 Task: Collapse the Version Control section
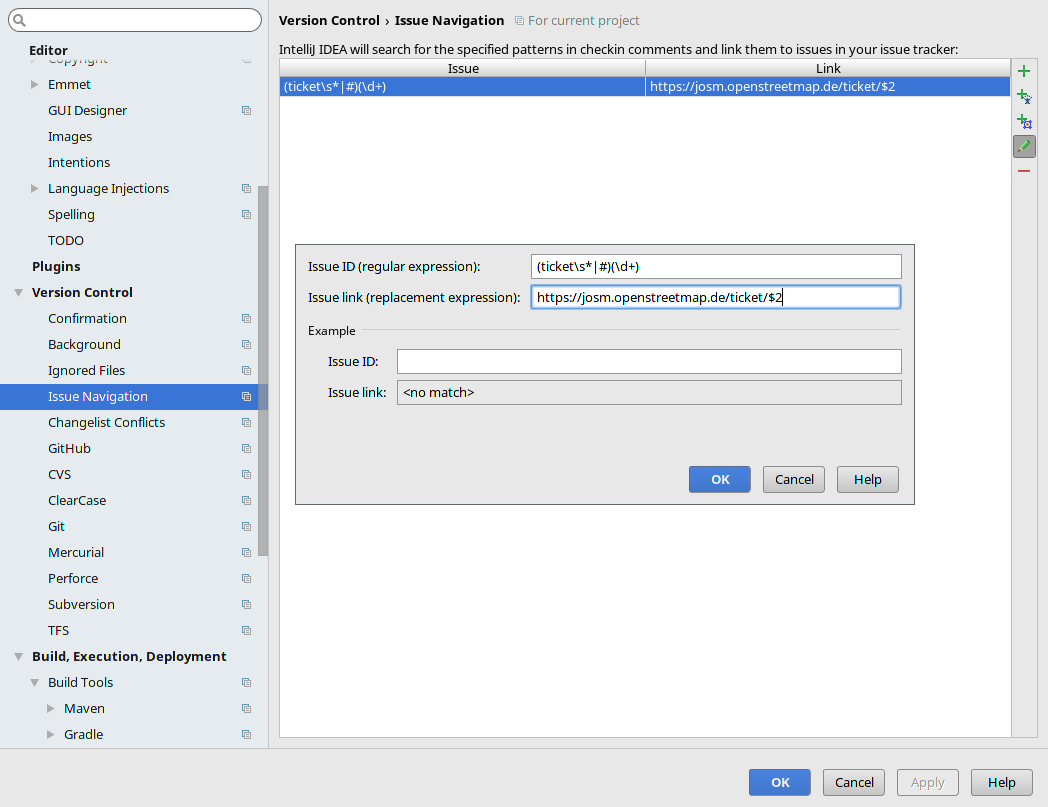coord(18,293)
